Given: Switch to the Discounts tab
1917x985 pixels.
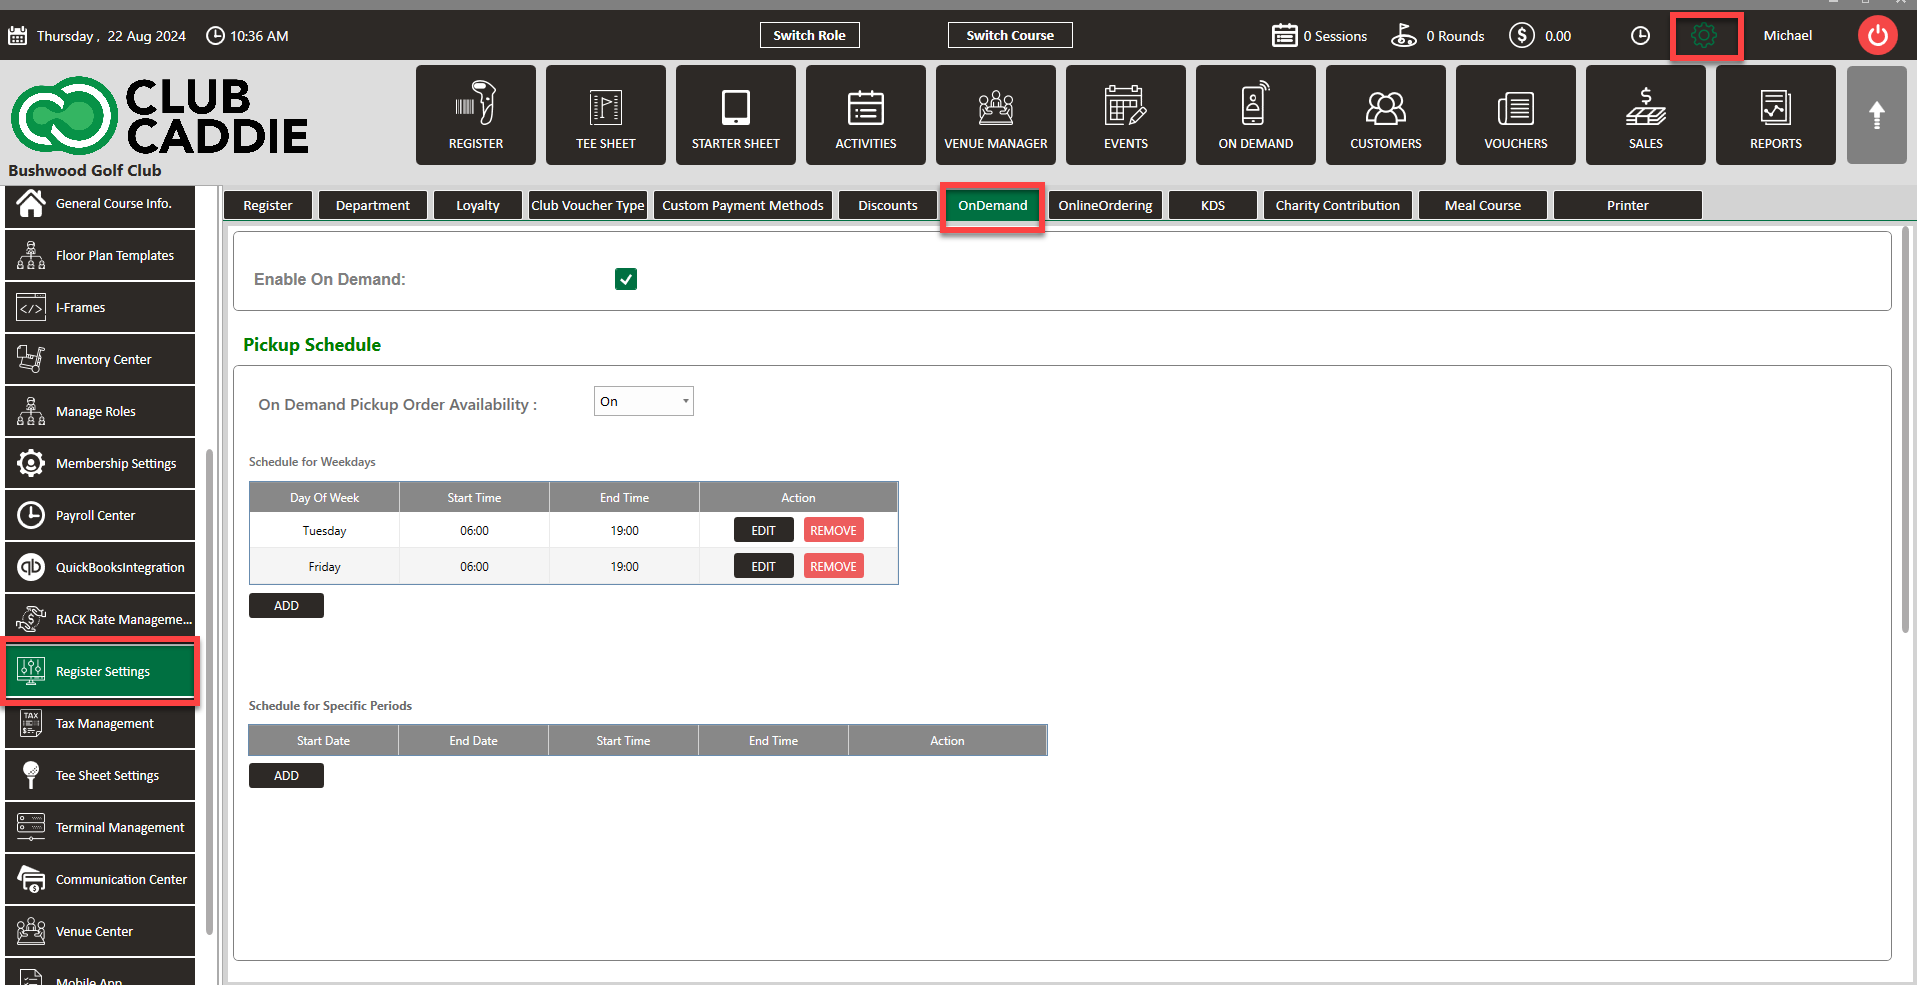Looking at the screenshot, I should click(888, 205).
